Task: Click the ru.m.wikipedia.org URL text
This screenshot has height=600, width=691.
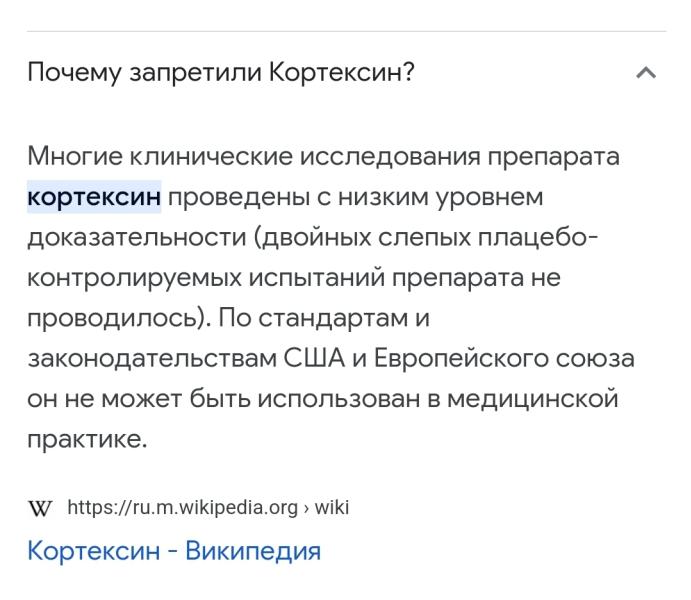Action: tap(183, 508)
